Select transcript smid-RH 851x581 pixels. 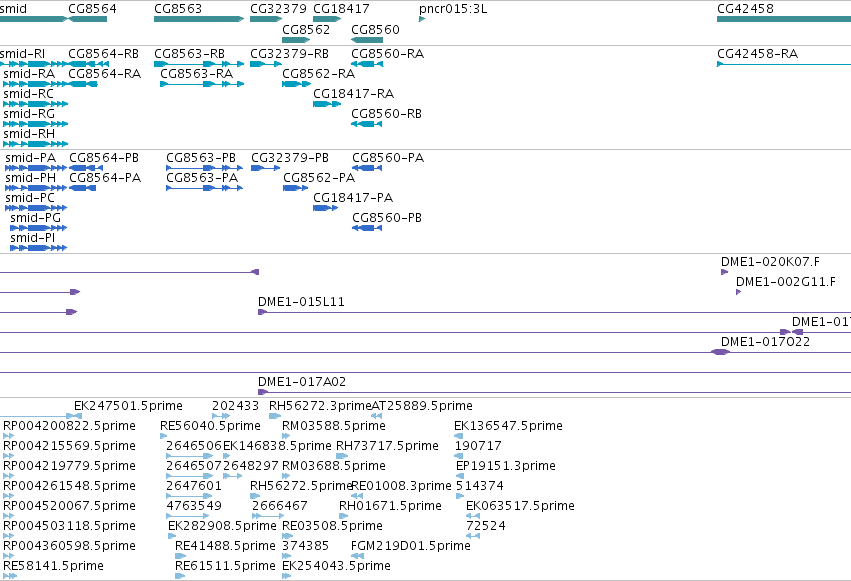[29, 134]
